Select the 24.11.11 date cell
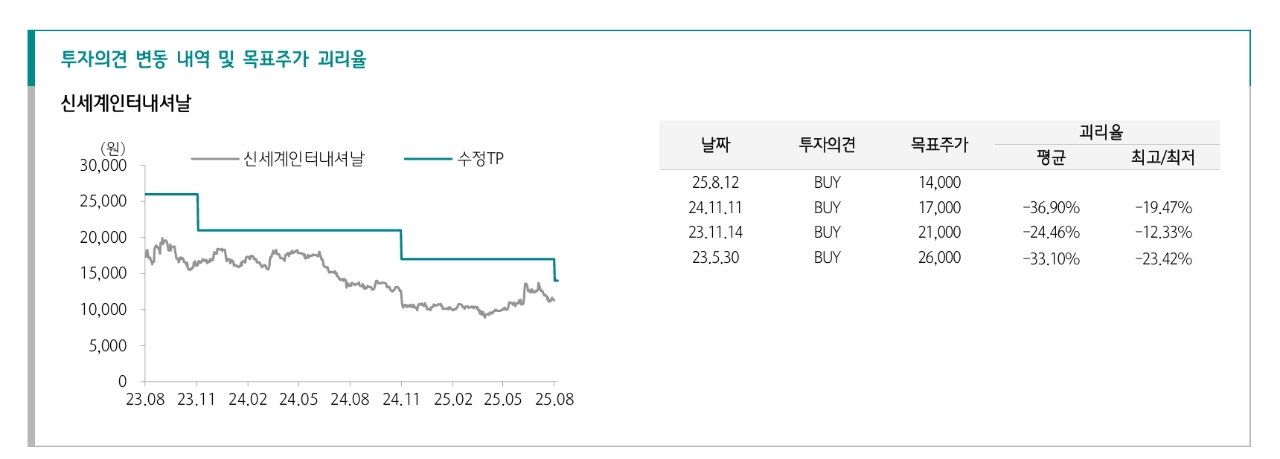Image resolution: width=1280 pixels, height=459 pixels. (x=715, y=208)
